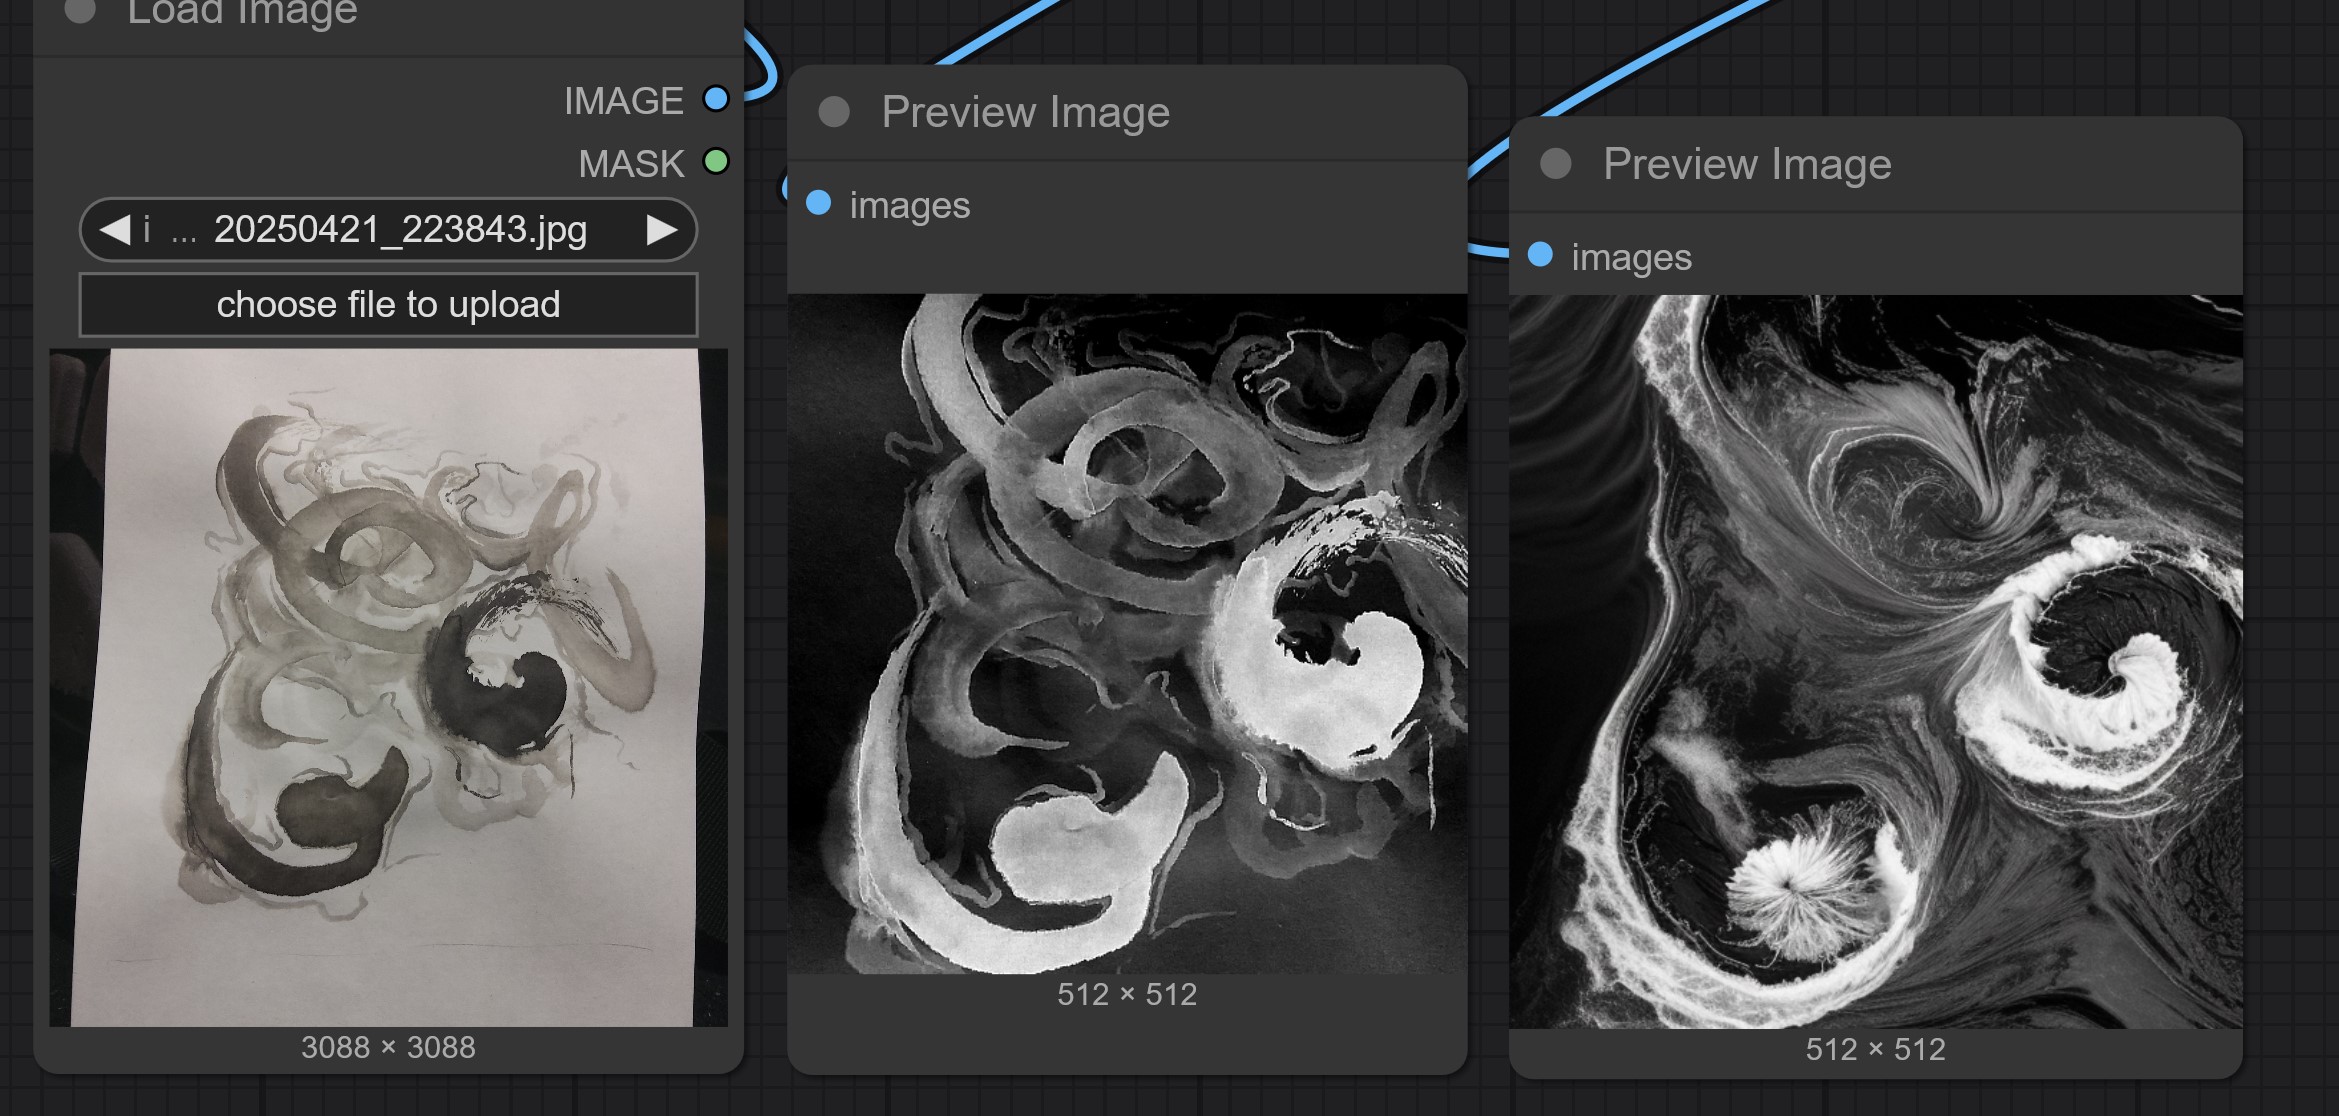Select next image with the right arrow

[661, 230]
